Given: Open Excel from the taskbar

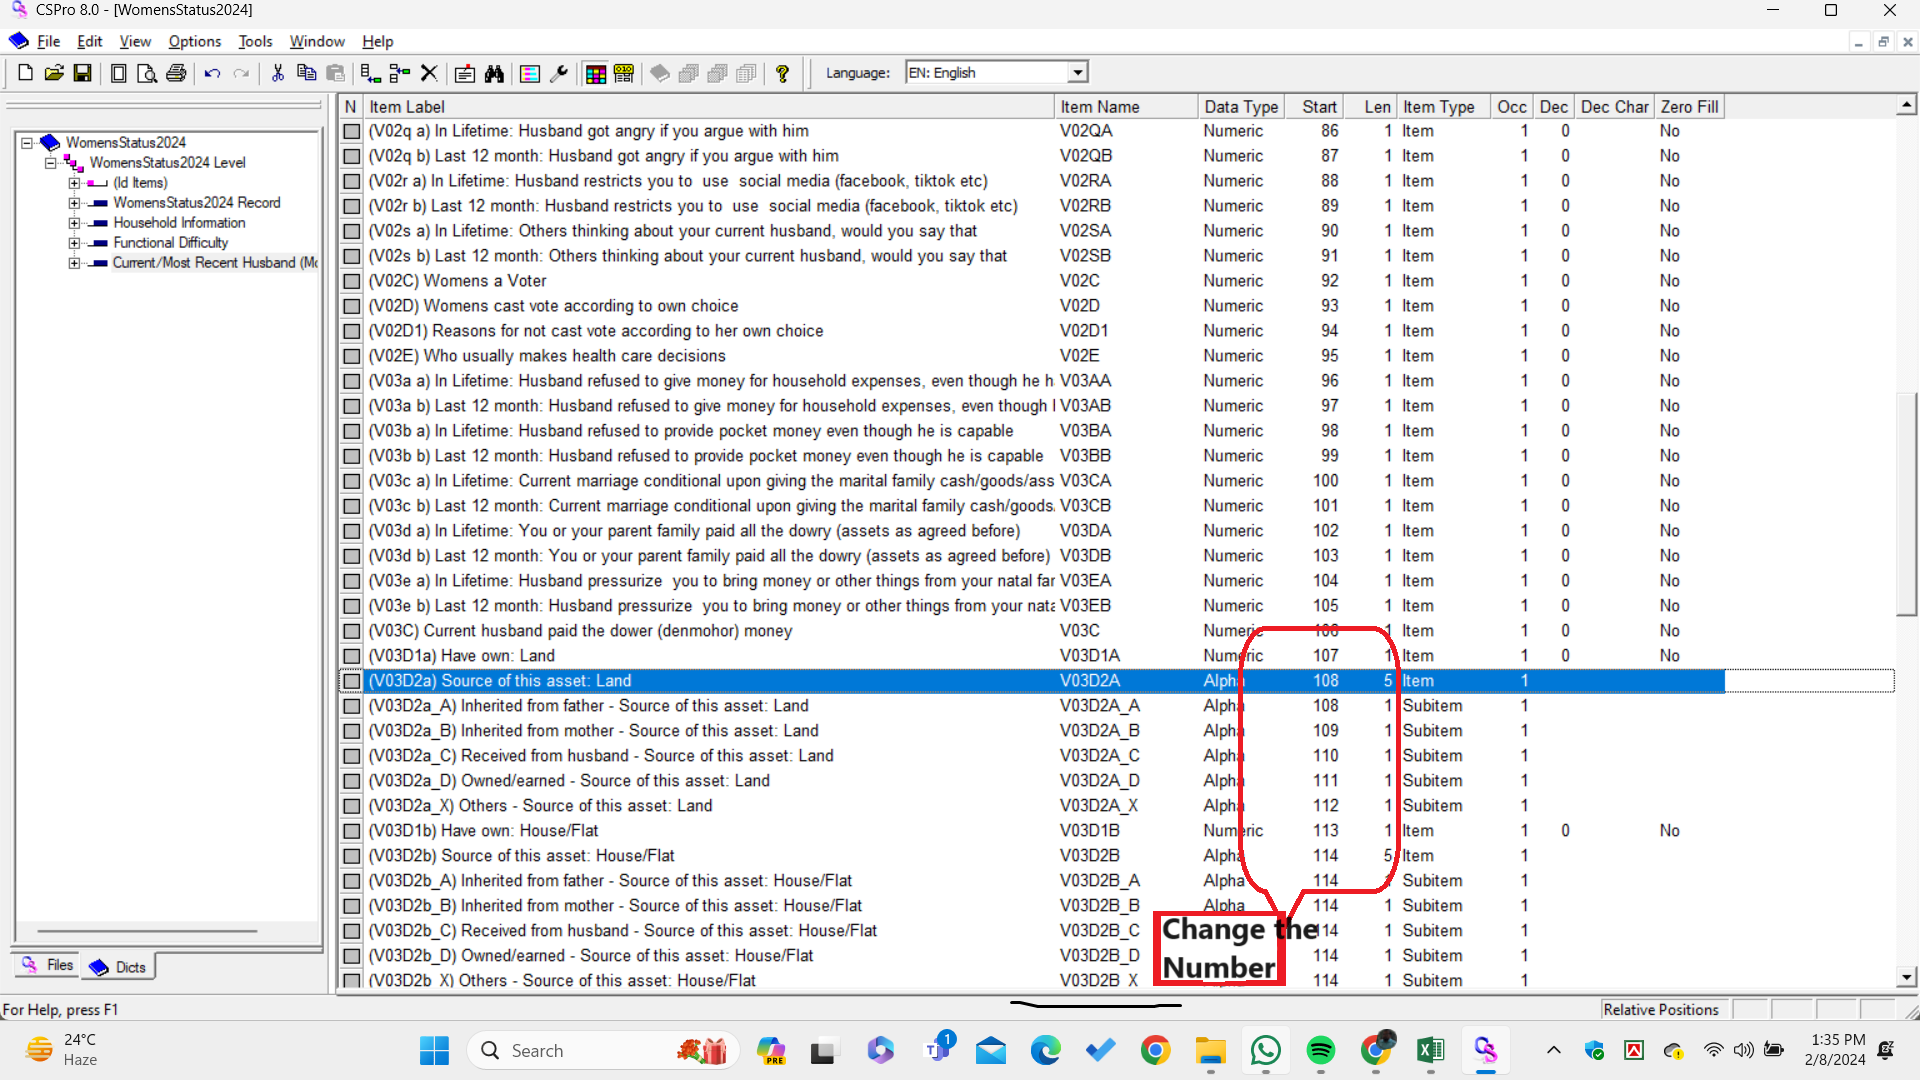Looking at the screenshot, I should point(1431,1051).
